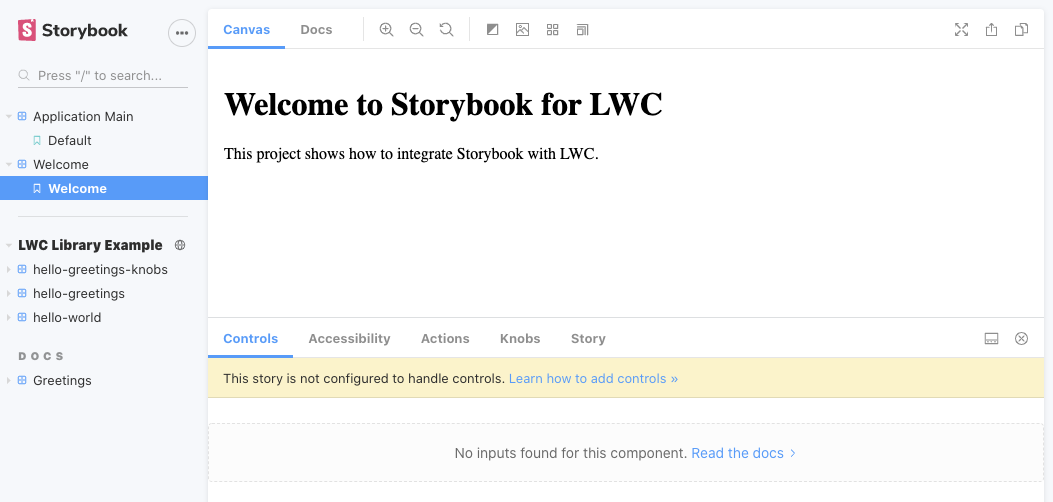Viewport: 1053px width, 502px height.
Task: Copy the canvas link
Action: (x=1021, y=30)
